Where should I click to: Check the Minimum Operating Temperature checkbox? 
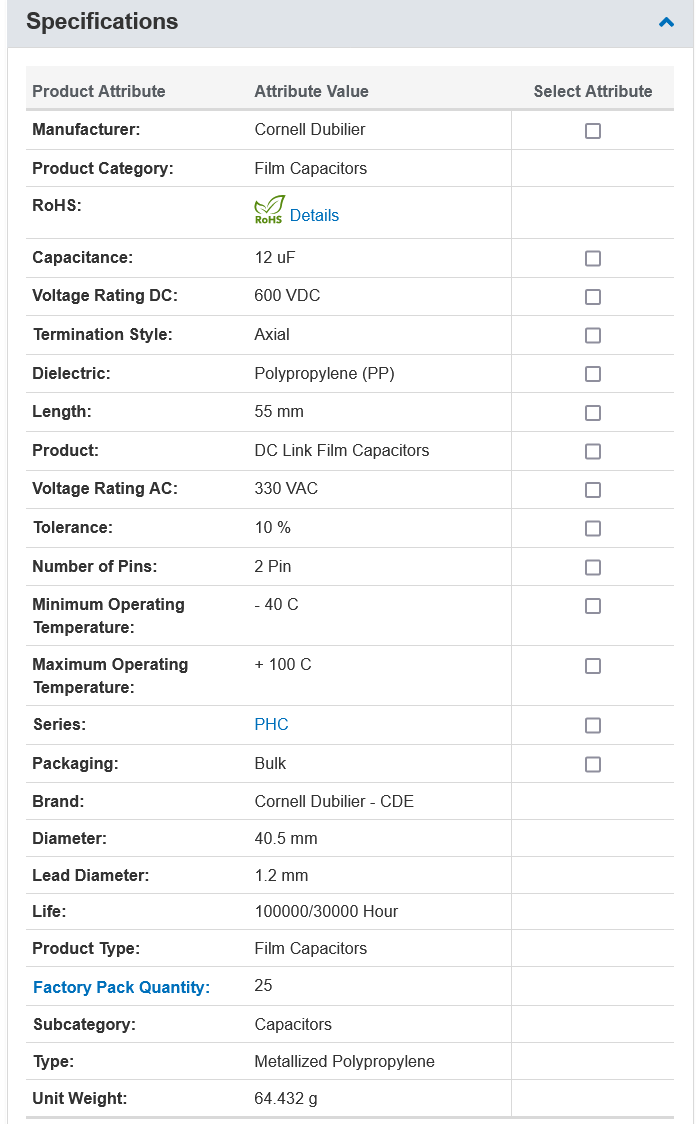(593, 606)
